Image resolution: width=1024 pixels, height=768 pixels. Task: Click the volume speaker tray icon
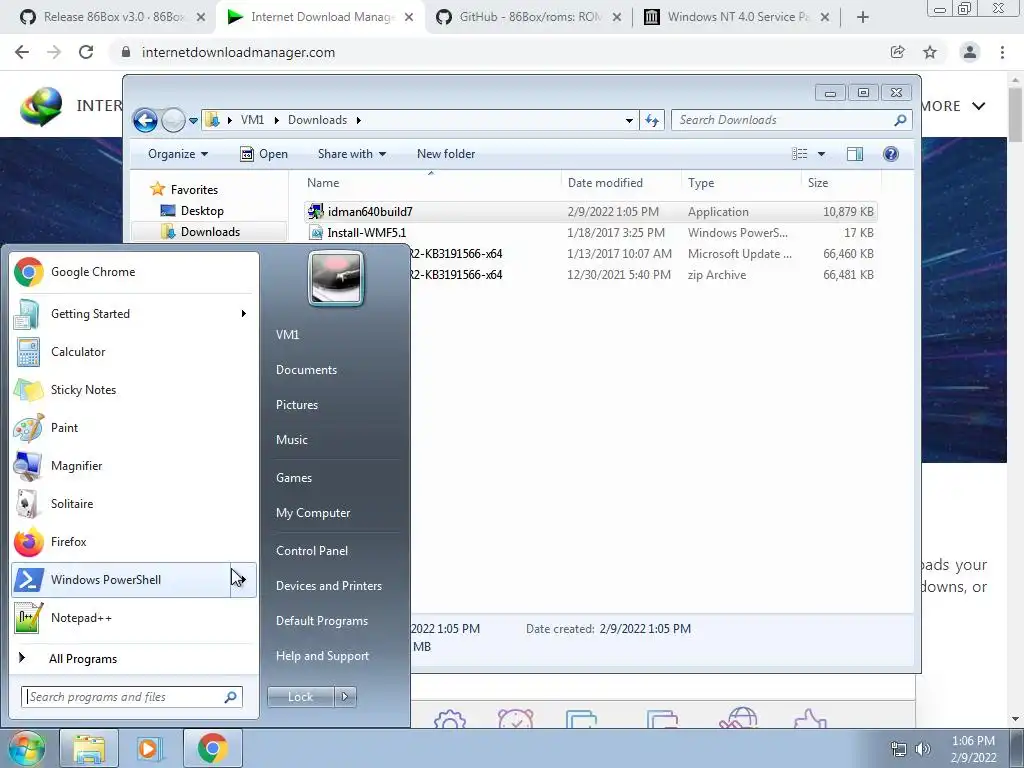click(x=923, y=749)
